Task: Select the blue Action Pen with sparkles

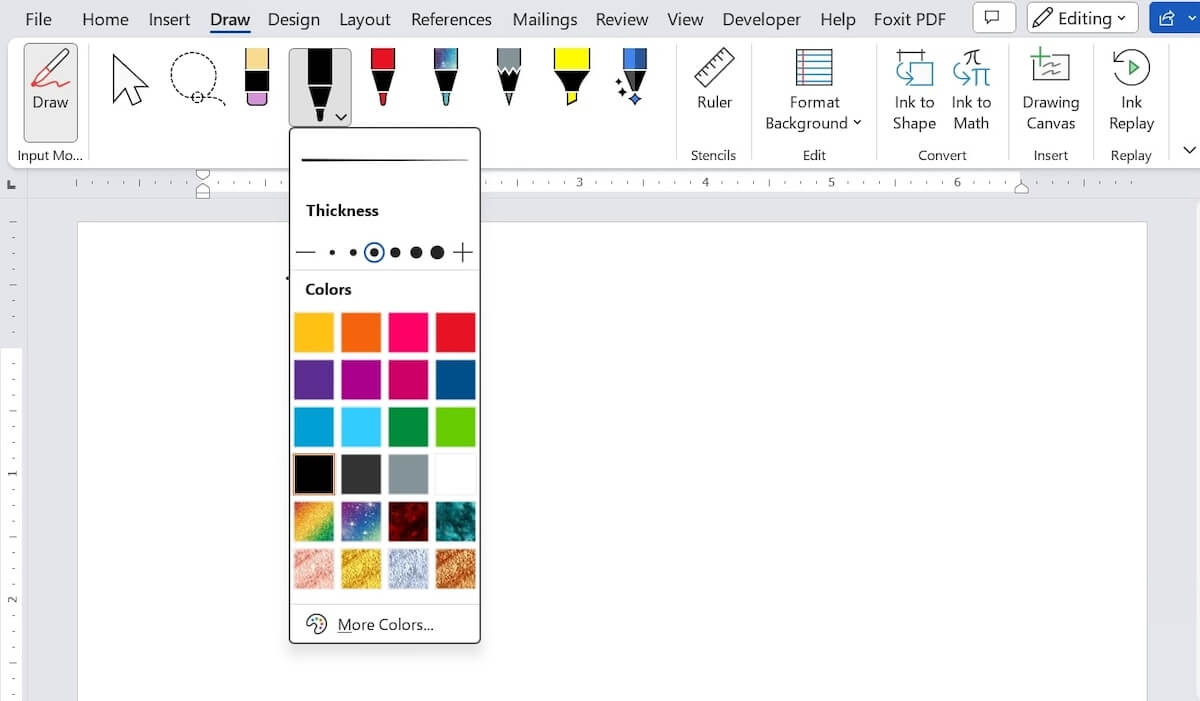Action: [x=632, y=78]
